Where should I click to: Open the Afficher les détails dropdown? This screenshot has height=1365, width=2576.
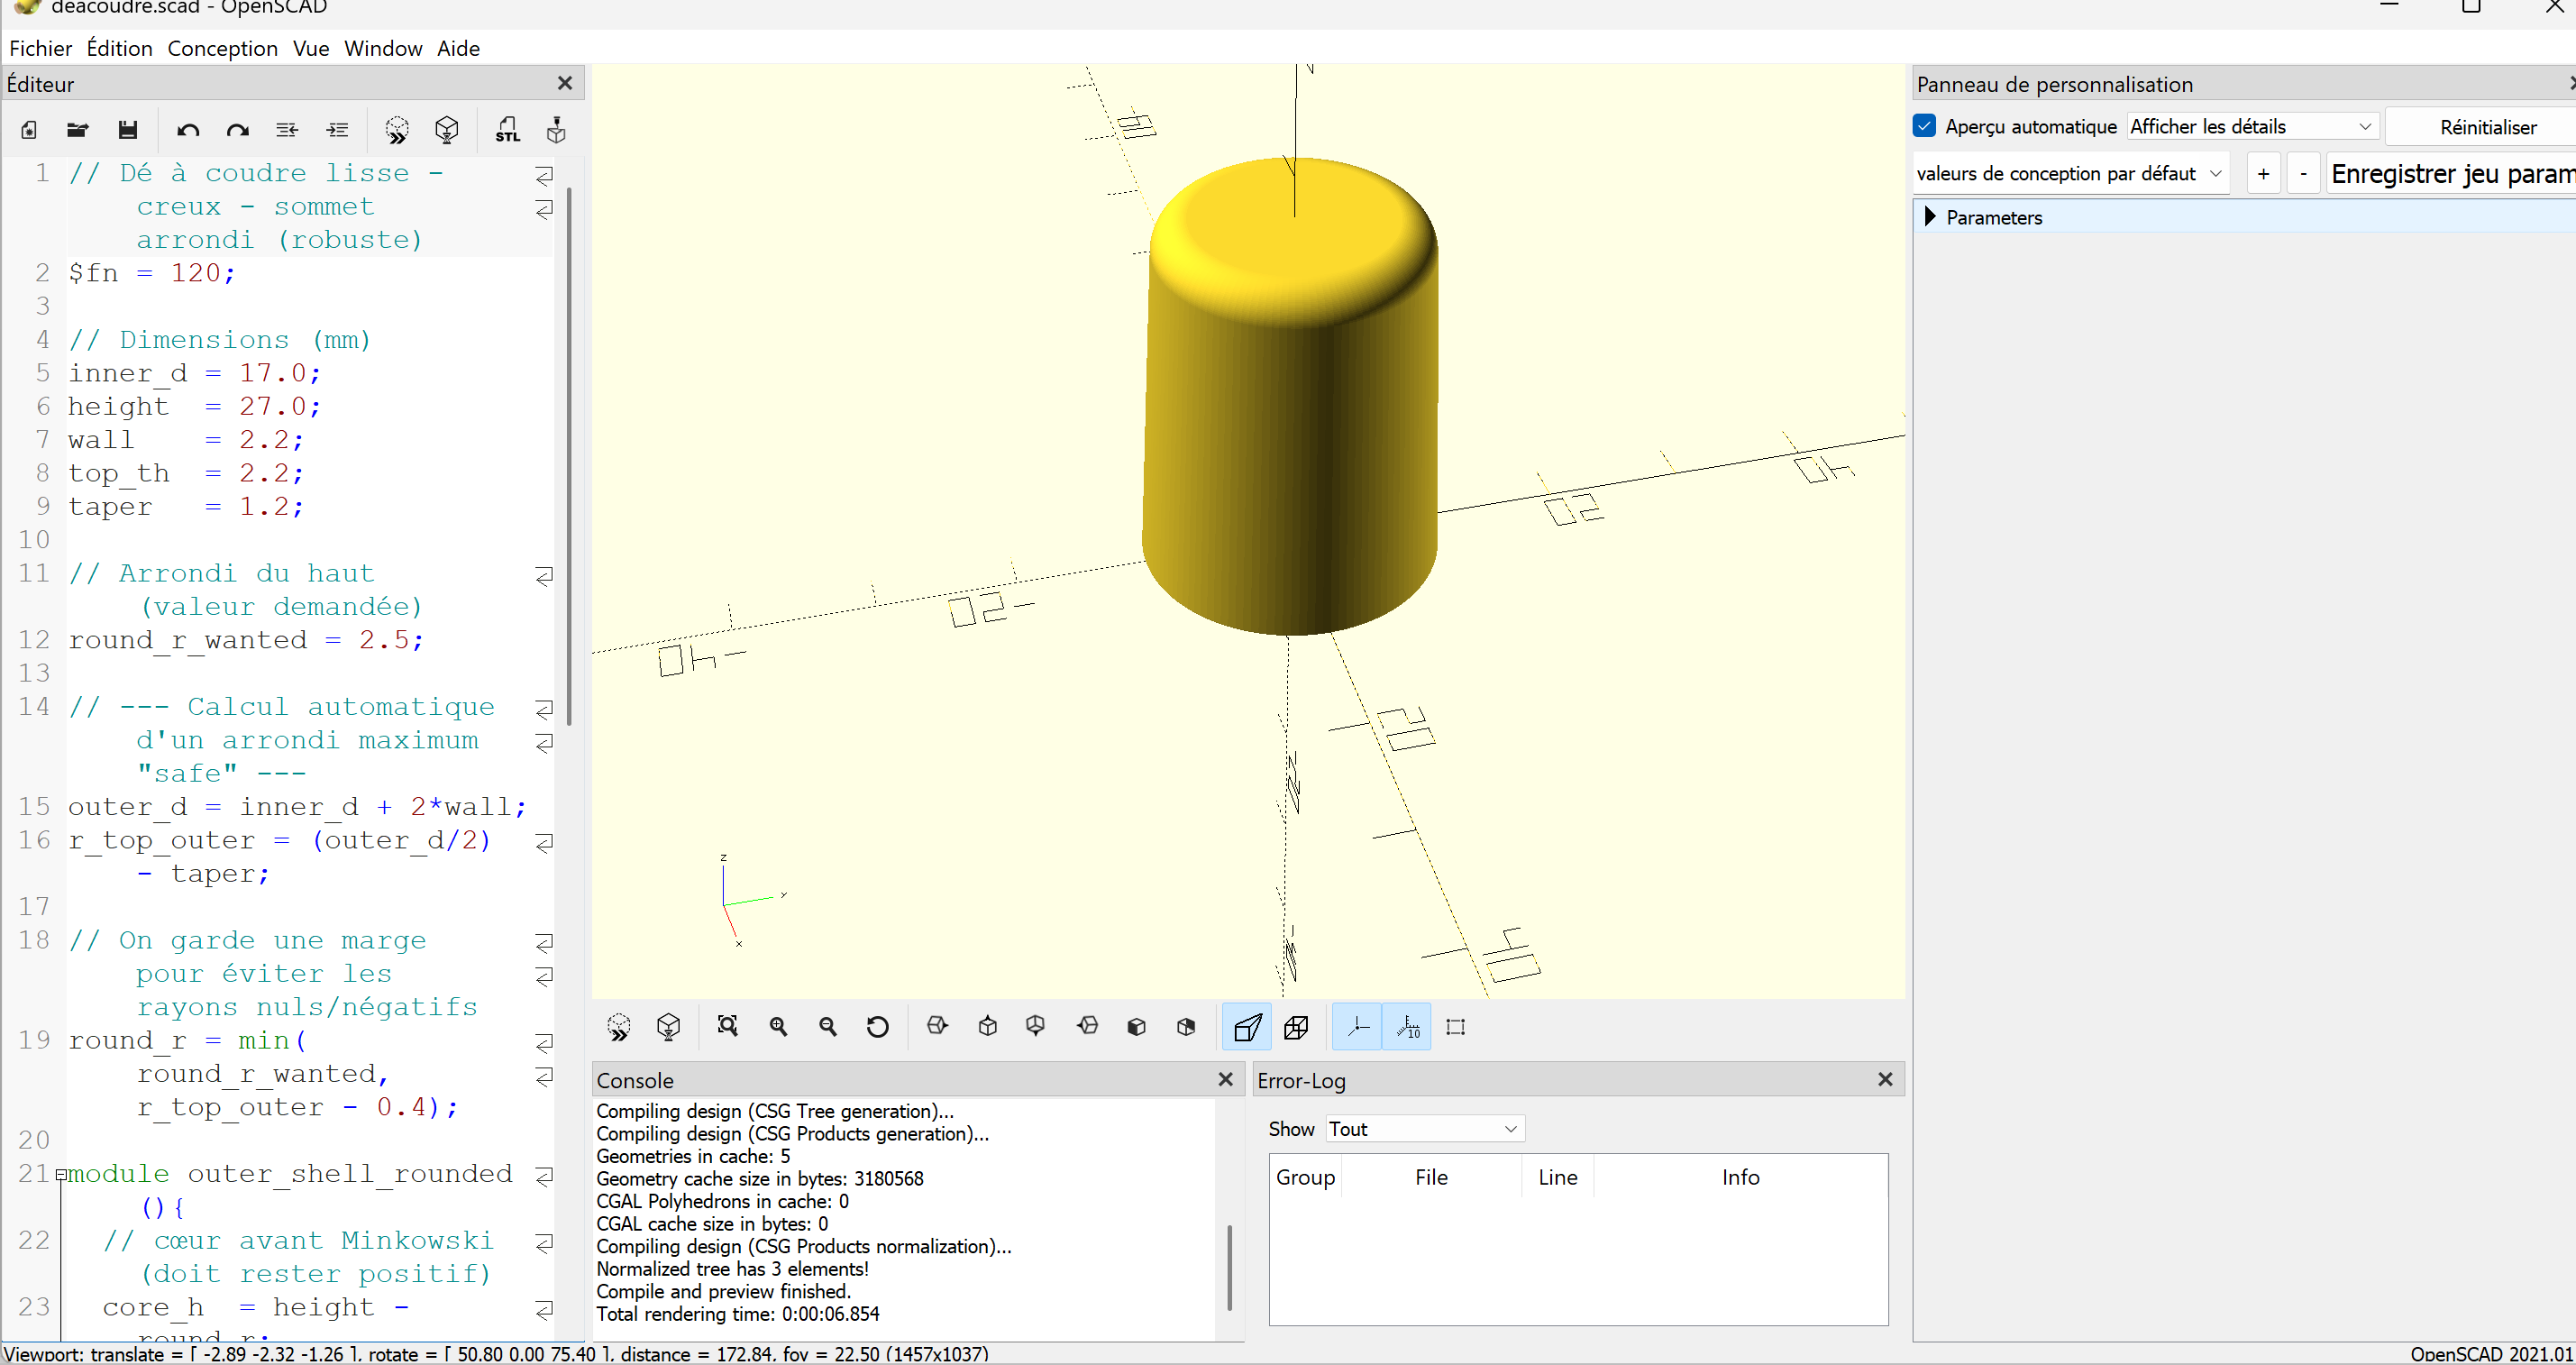click(2250, 126)
